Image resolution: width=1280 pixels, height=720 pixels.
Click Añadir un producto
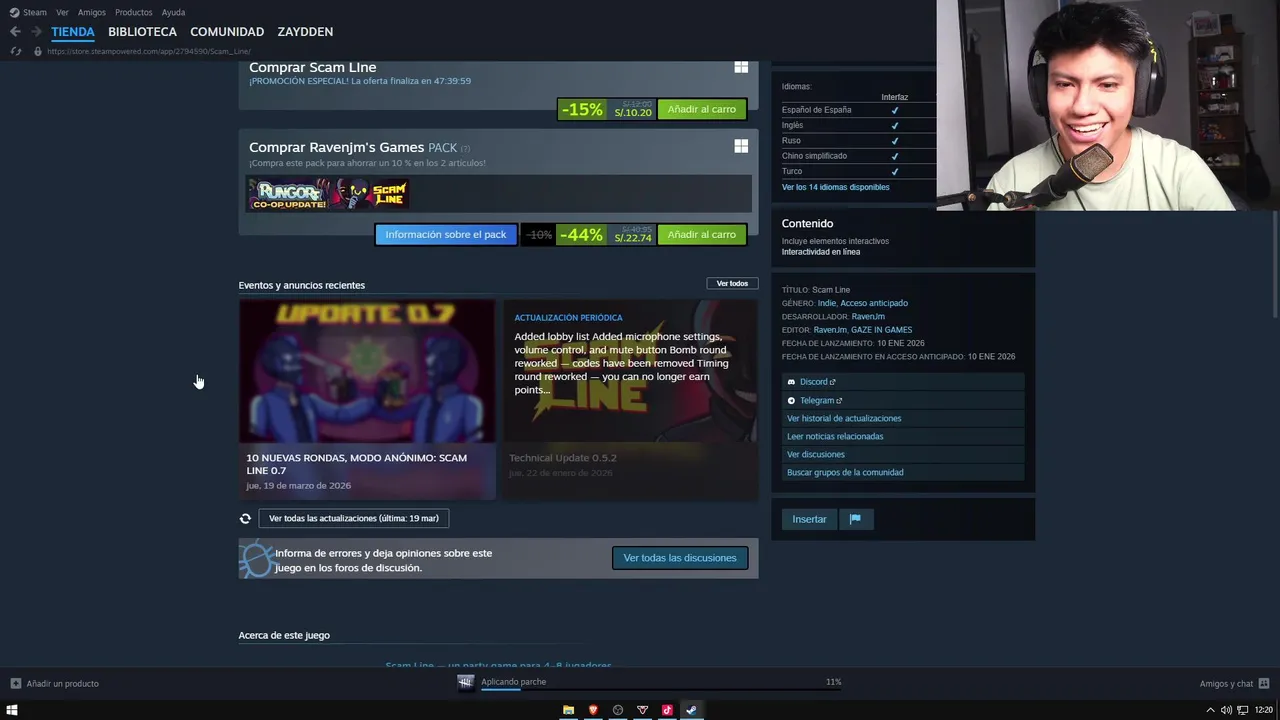point(62,683)
